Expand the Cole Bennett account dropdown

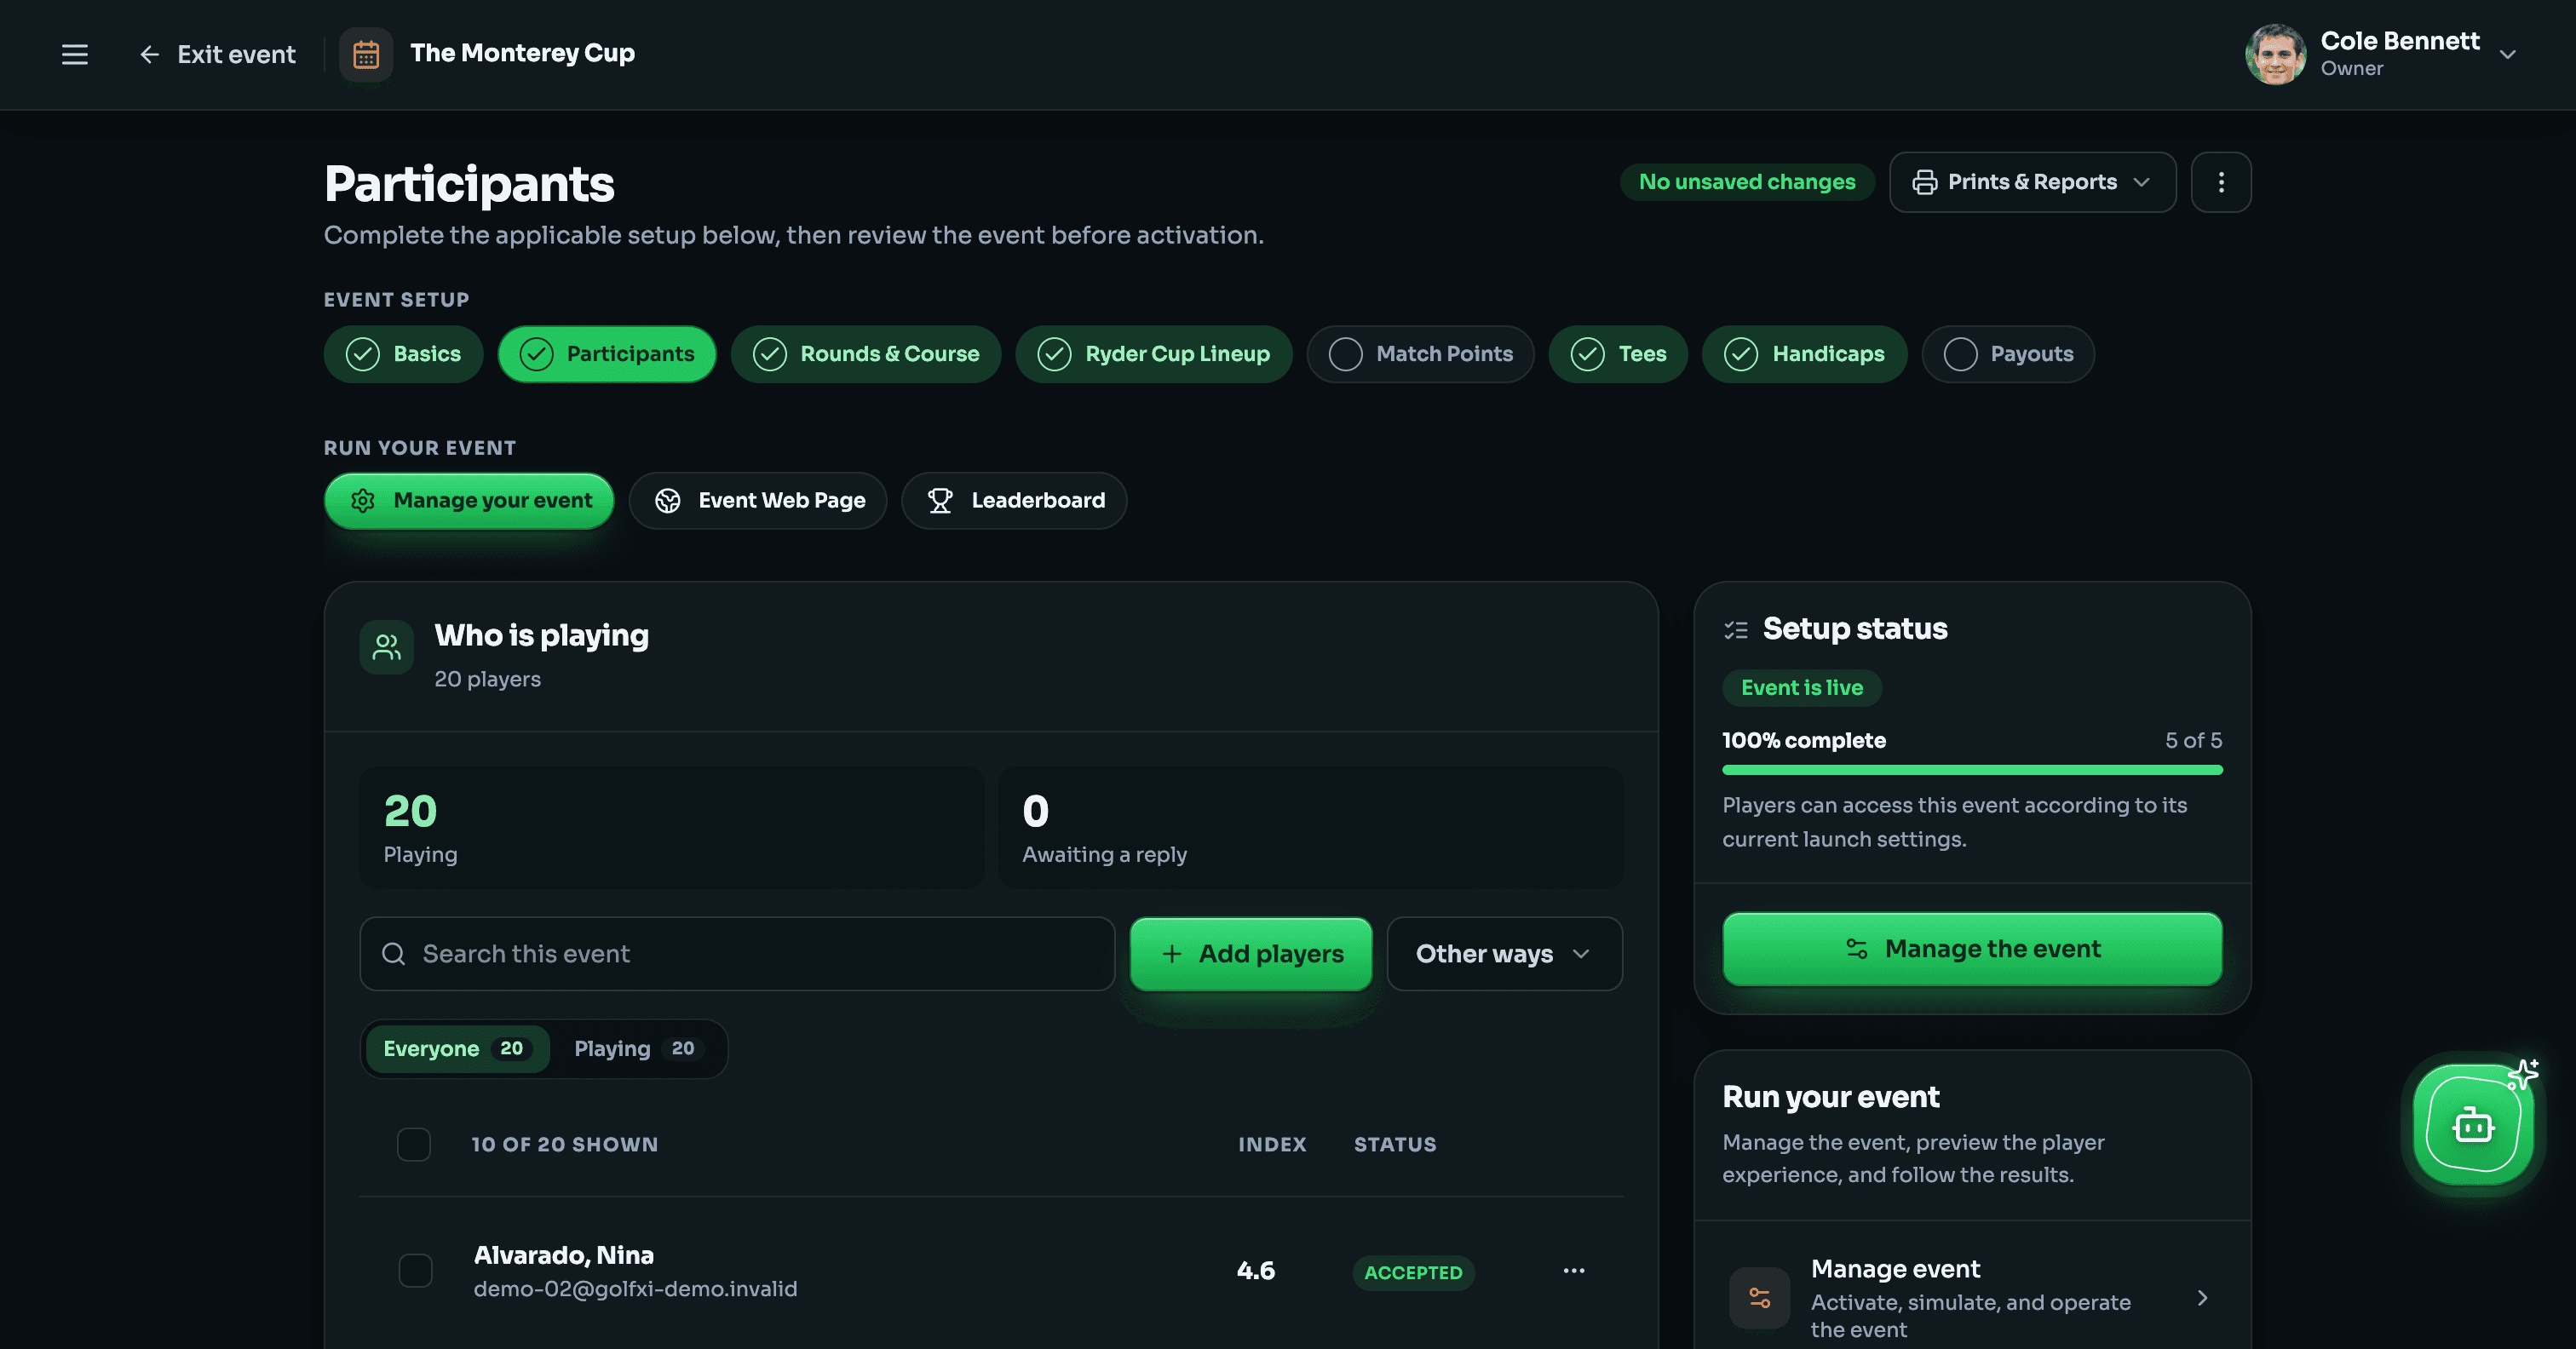pos(2507,54)
